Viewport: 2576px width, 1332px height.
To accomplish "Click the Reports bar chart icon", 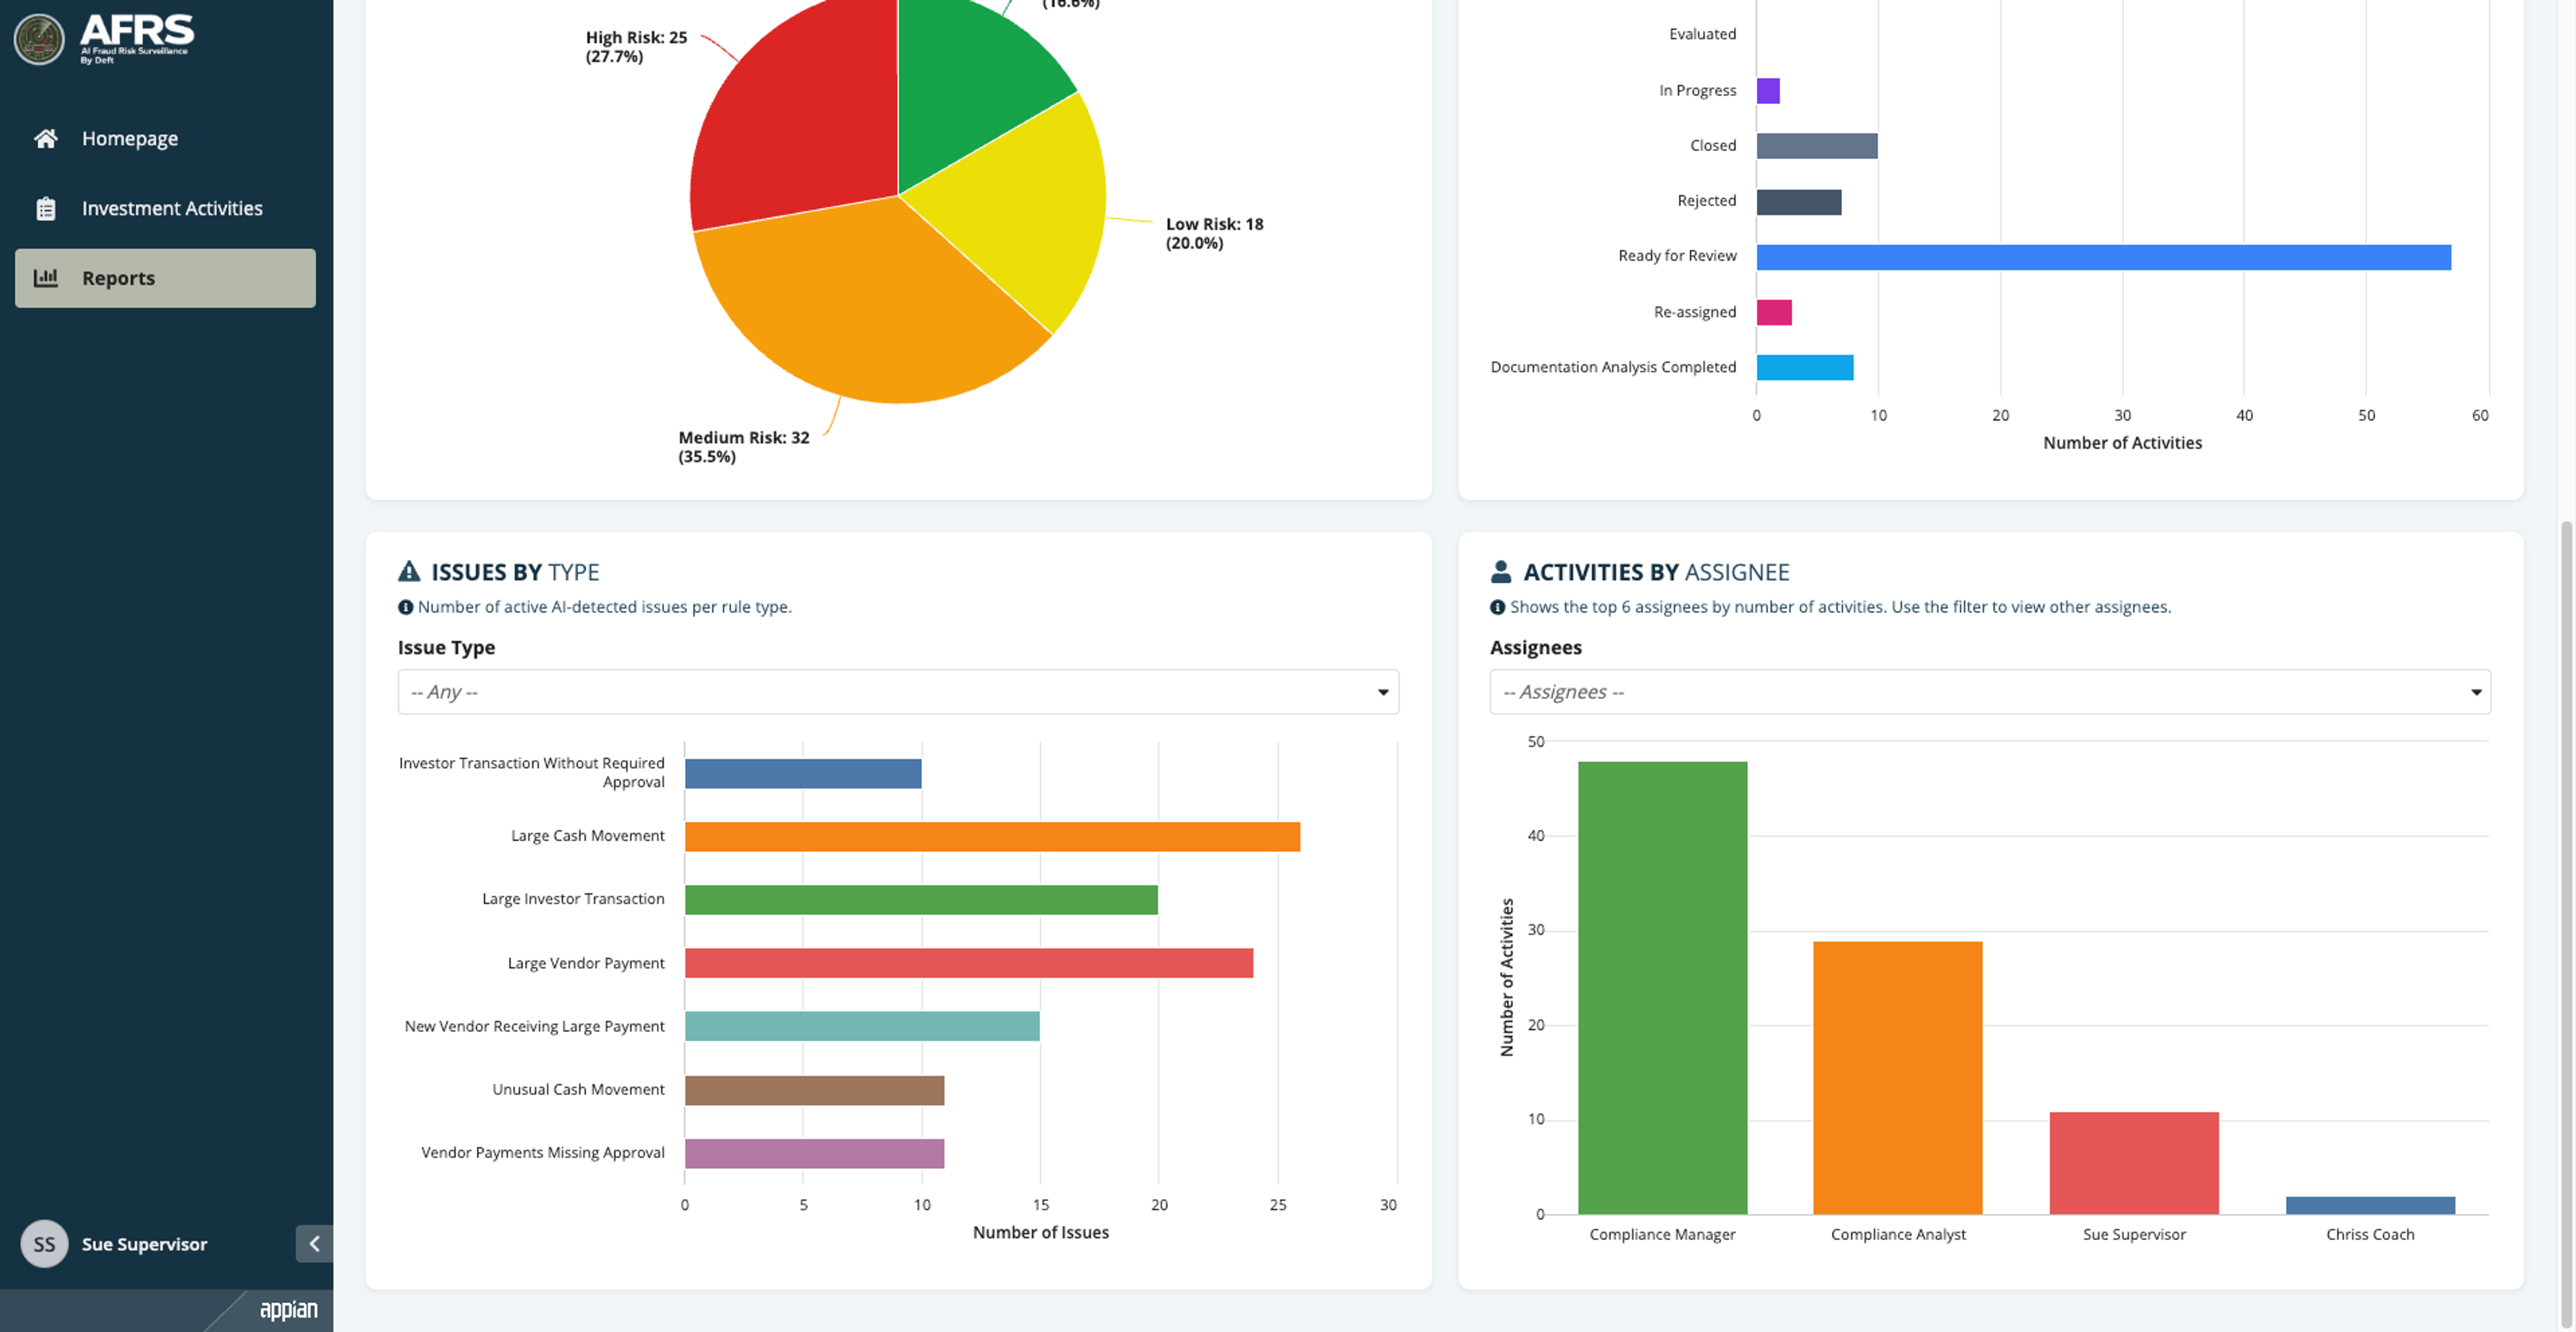I will [45, 277].
